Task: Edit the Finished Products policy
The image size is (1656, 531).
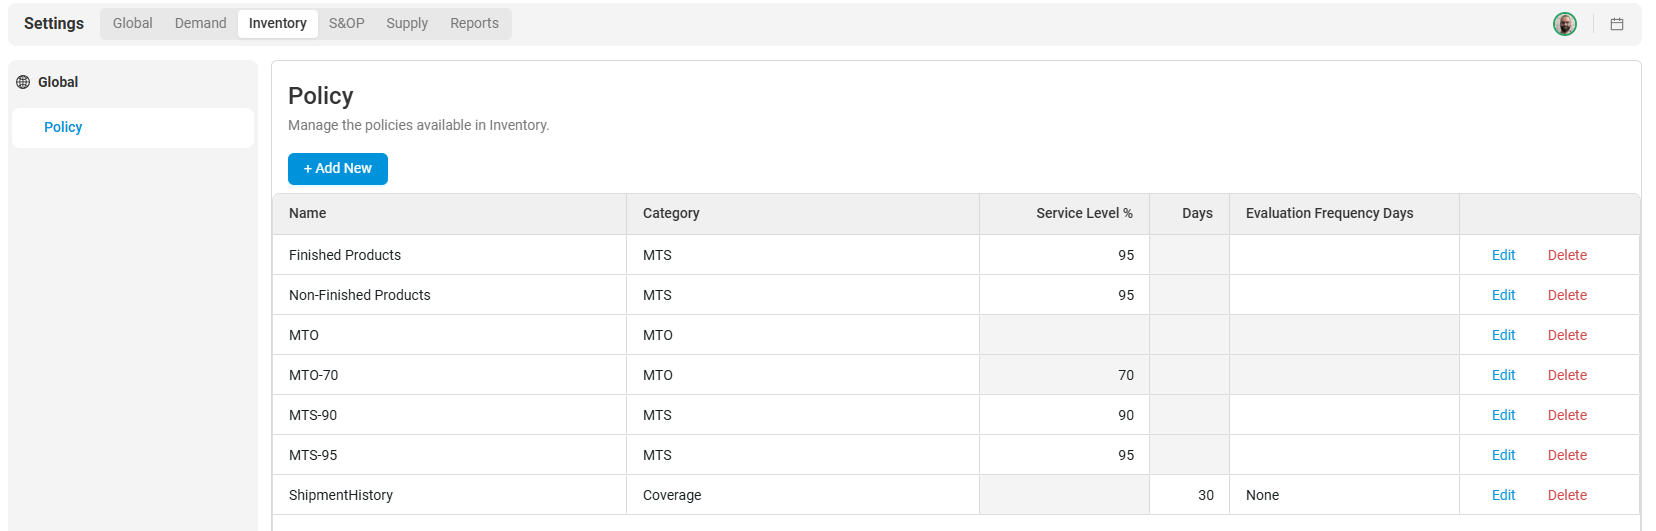Action: pos(1503,255)
